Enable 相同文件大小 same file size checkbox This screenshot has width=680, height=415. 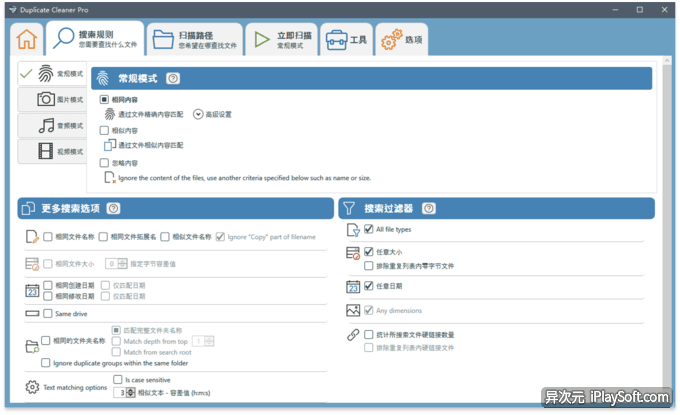point(48,264)
